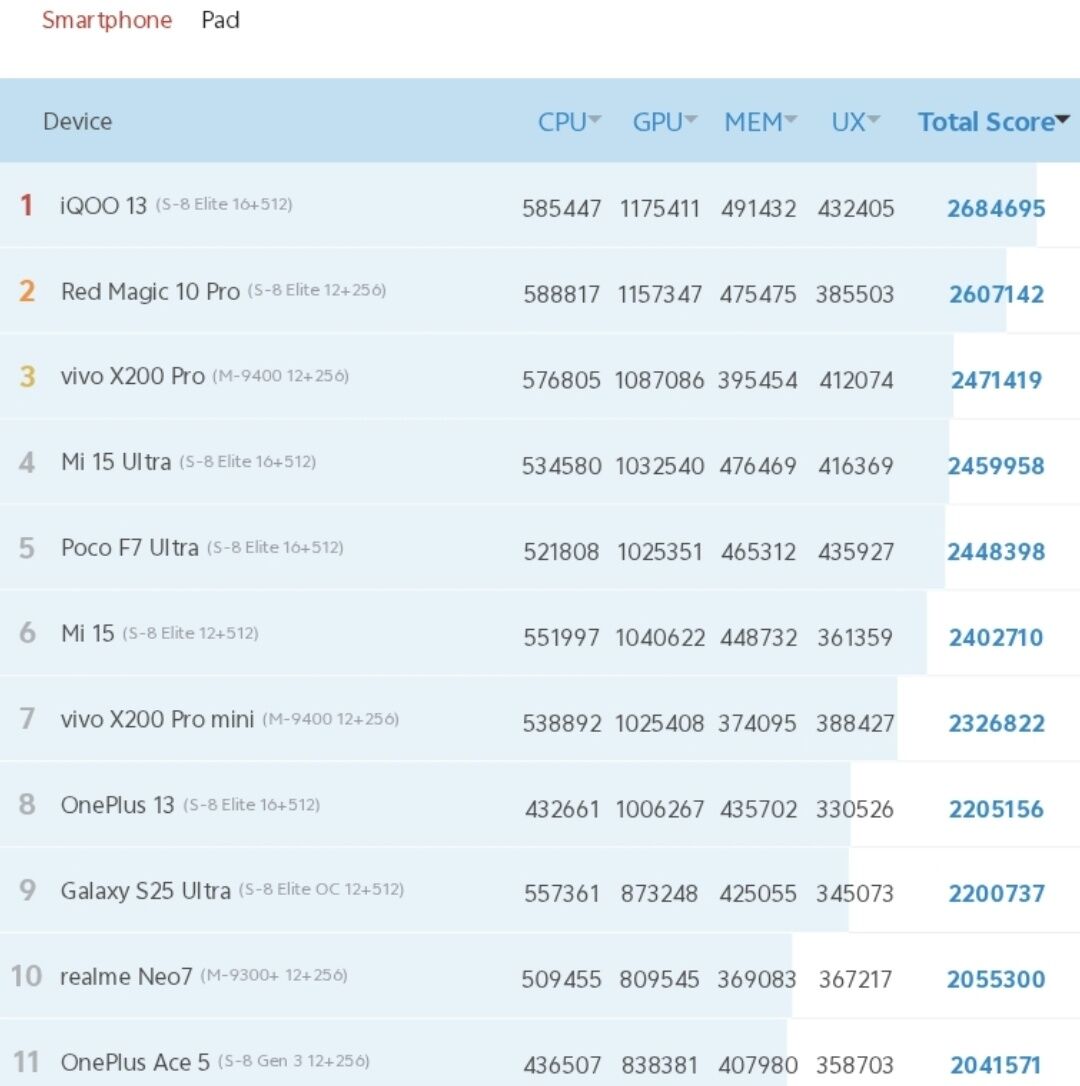Click iQOO 13 MEM score 491432

click(x=759, y=208)
